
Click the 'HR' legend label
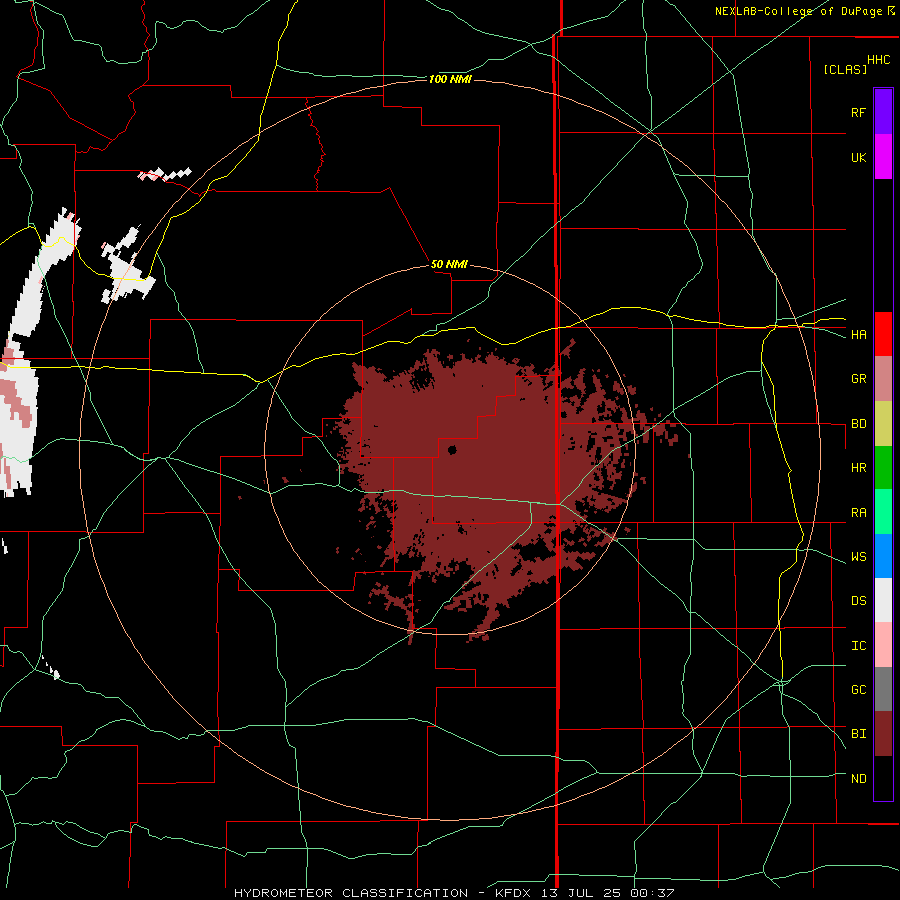click(x=858, y=468)
